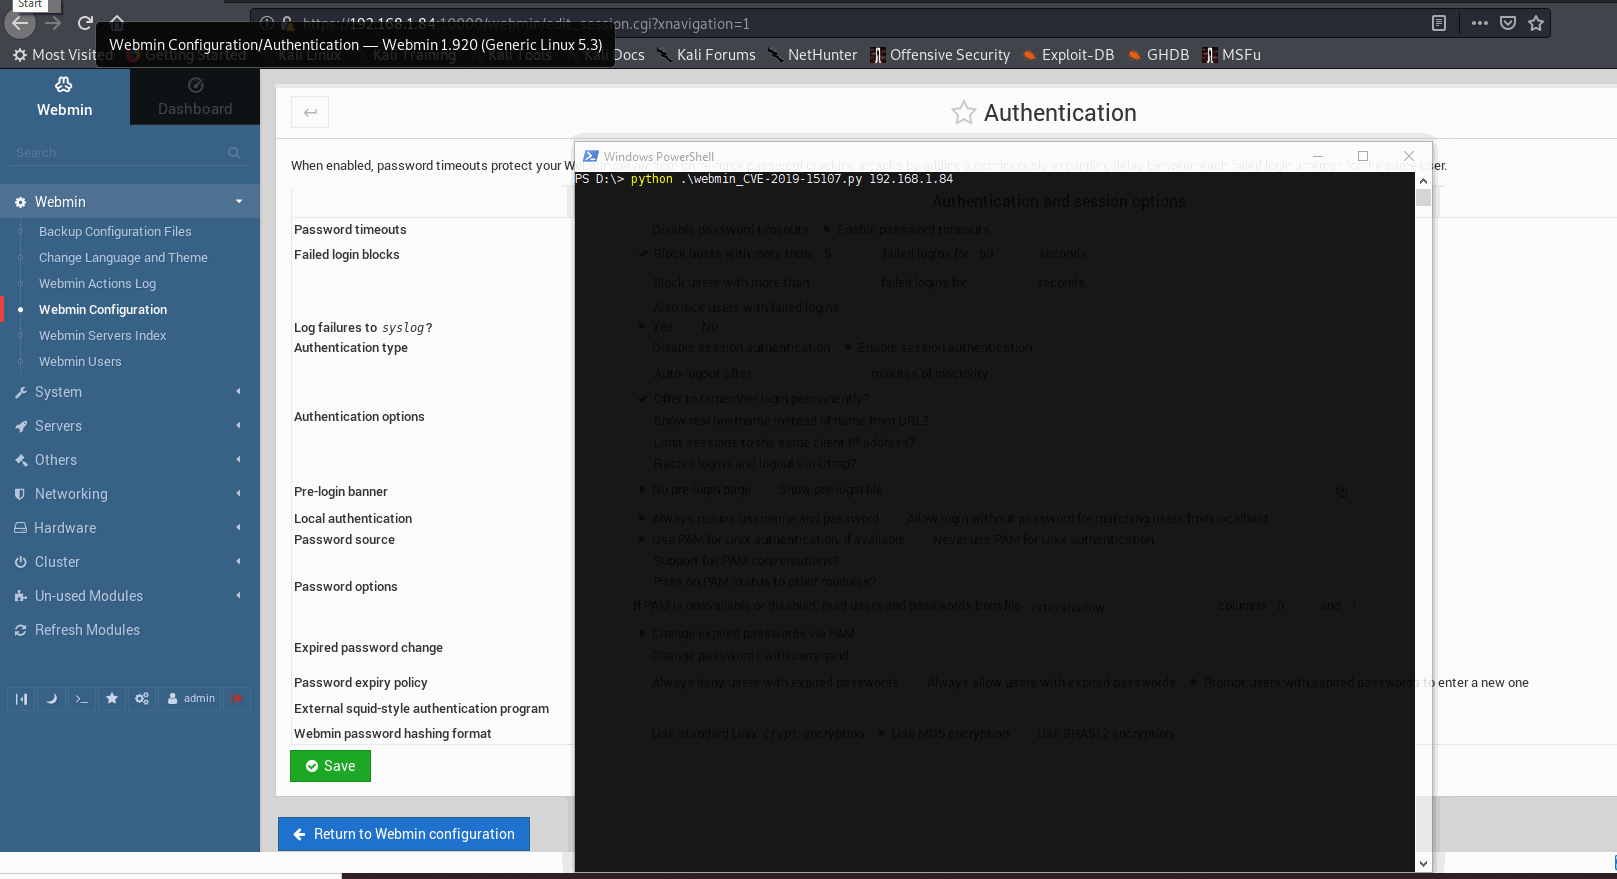Click the site security lock icon

(287, 23)
